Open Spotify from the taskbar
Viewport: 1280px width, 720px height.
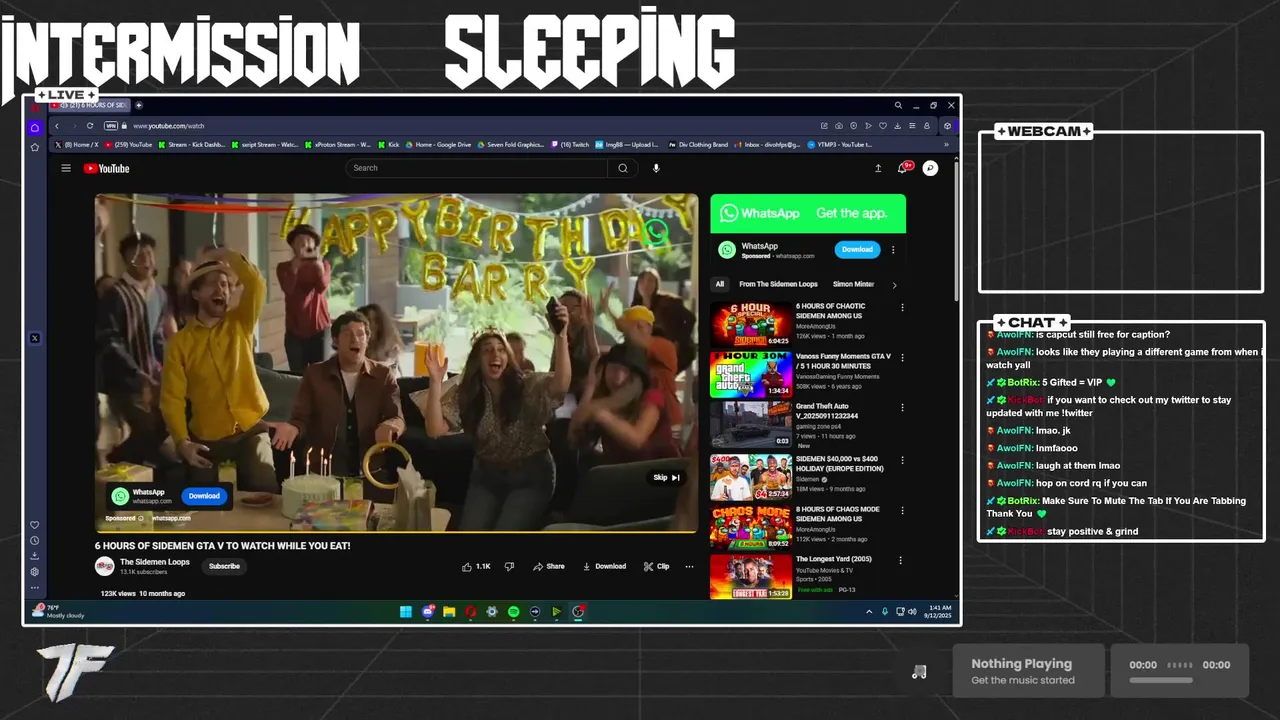coord(513,611)
